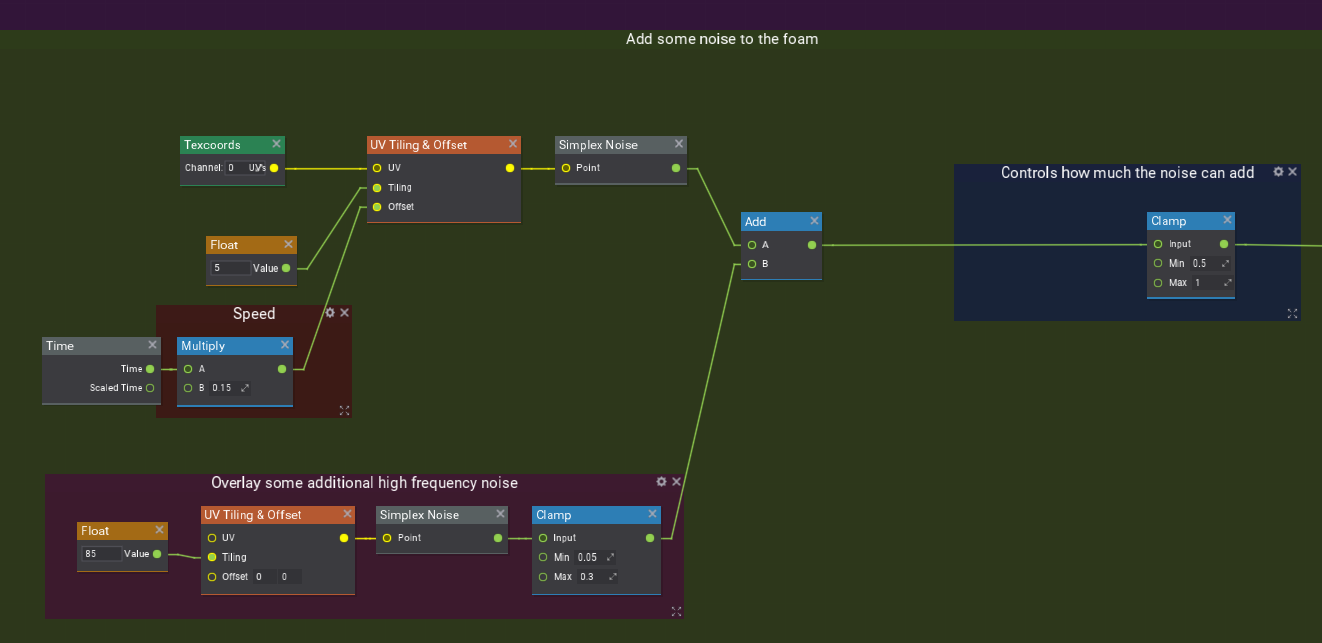
Task: Remove the Add node with its X
Action: [814, 221]
